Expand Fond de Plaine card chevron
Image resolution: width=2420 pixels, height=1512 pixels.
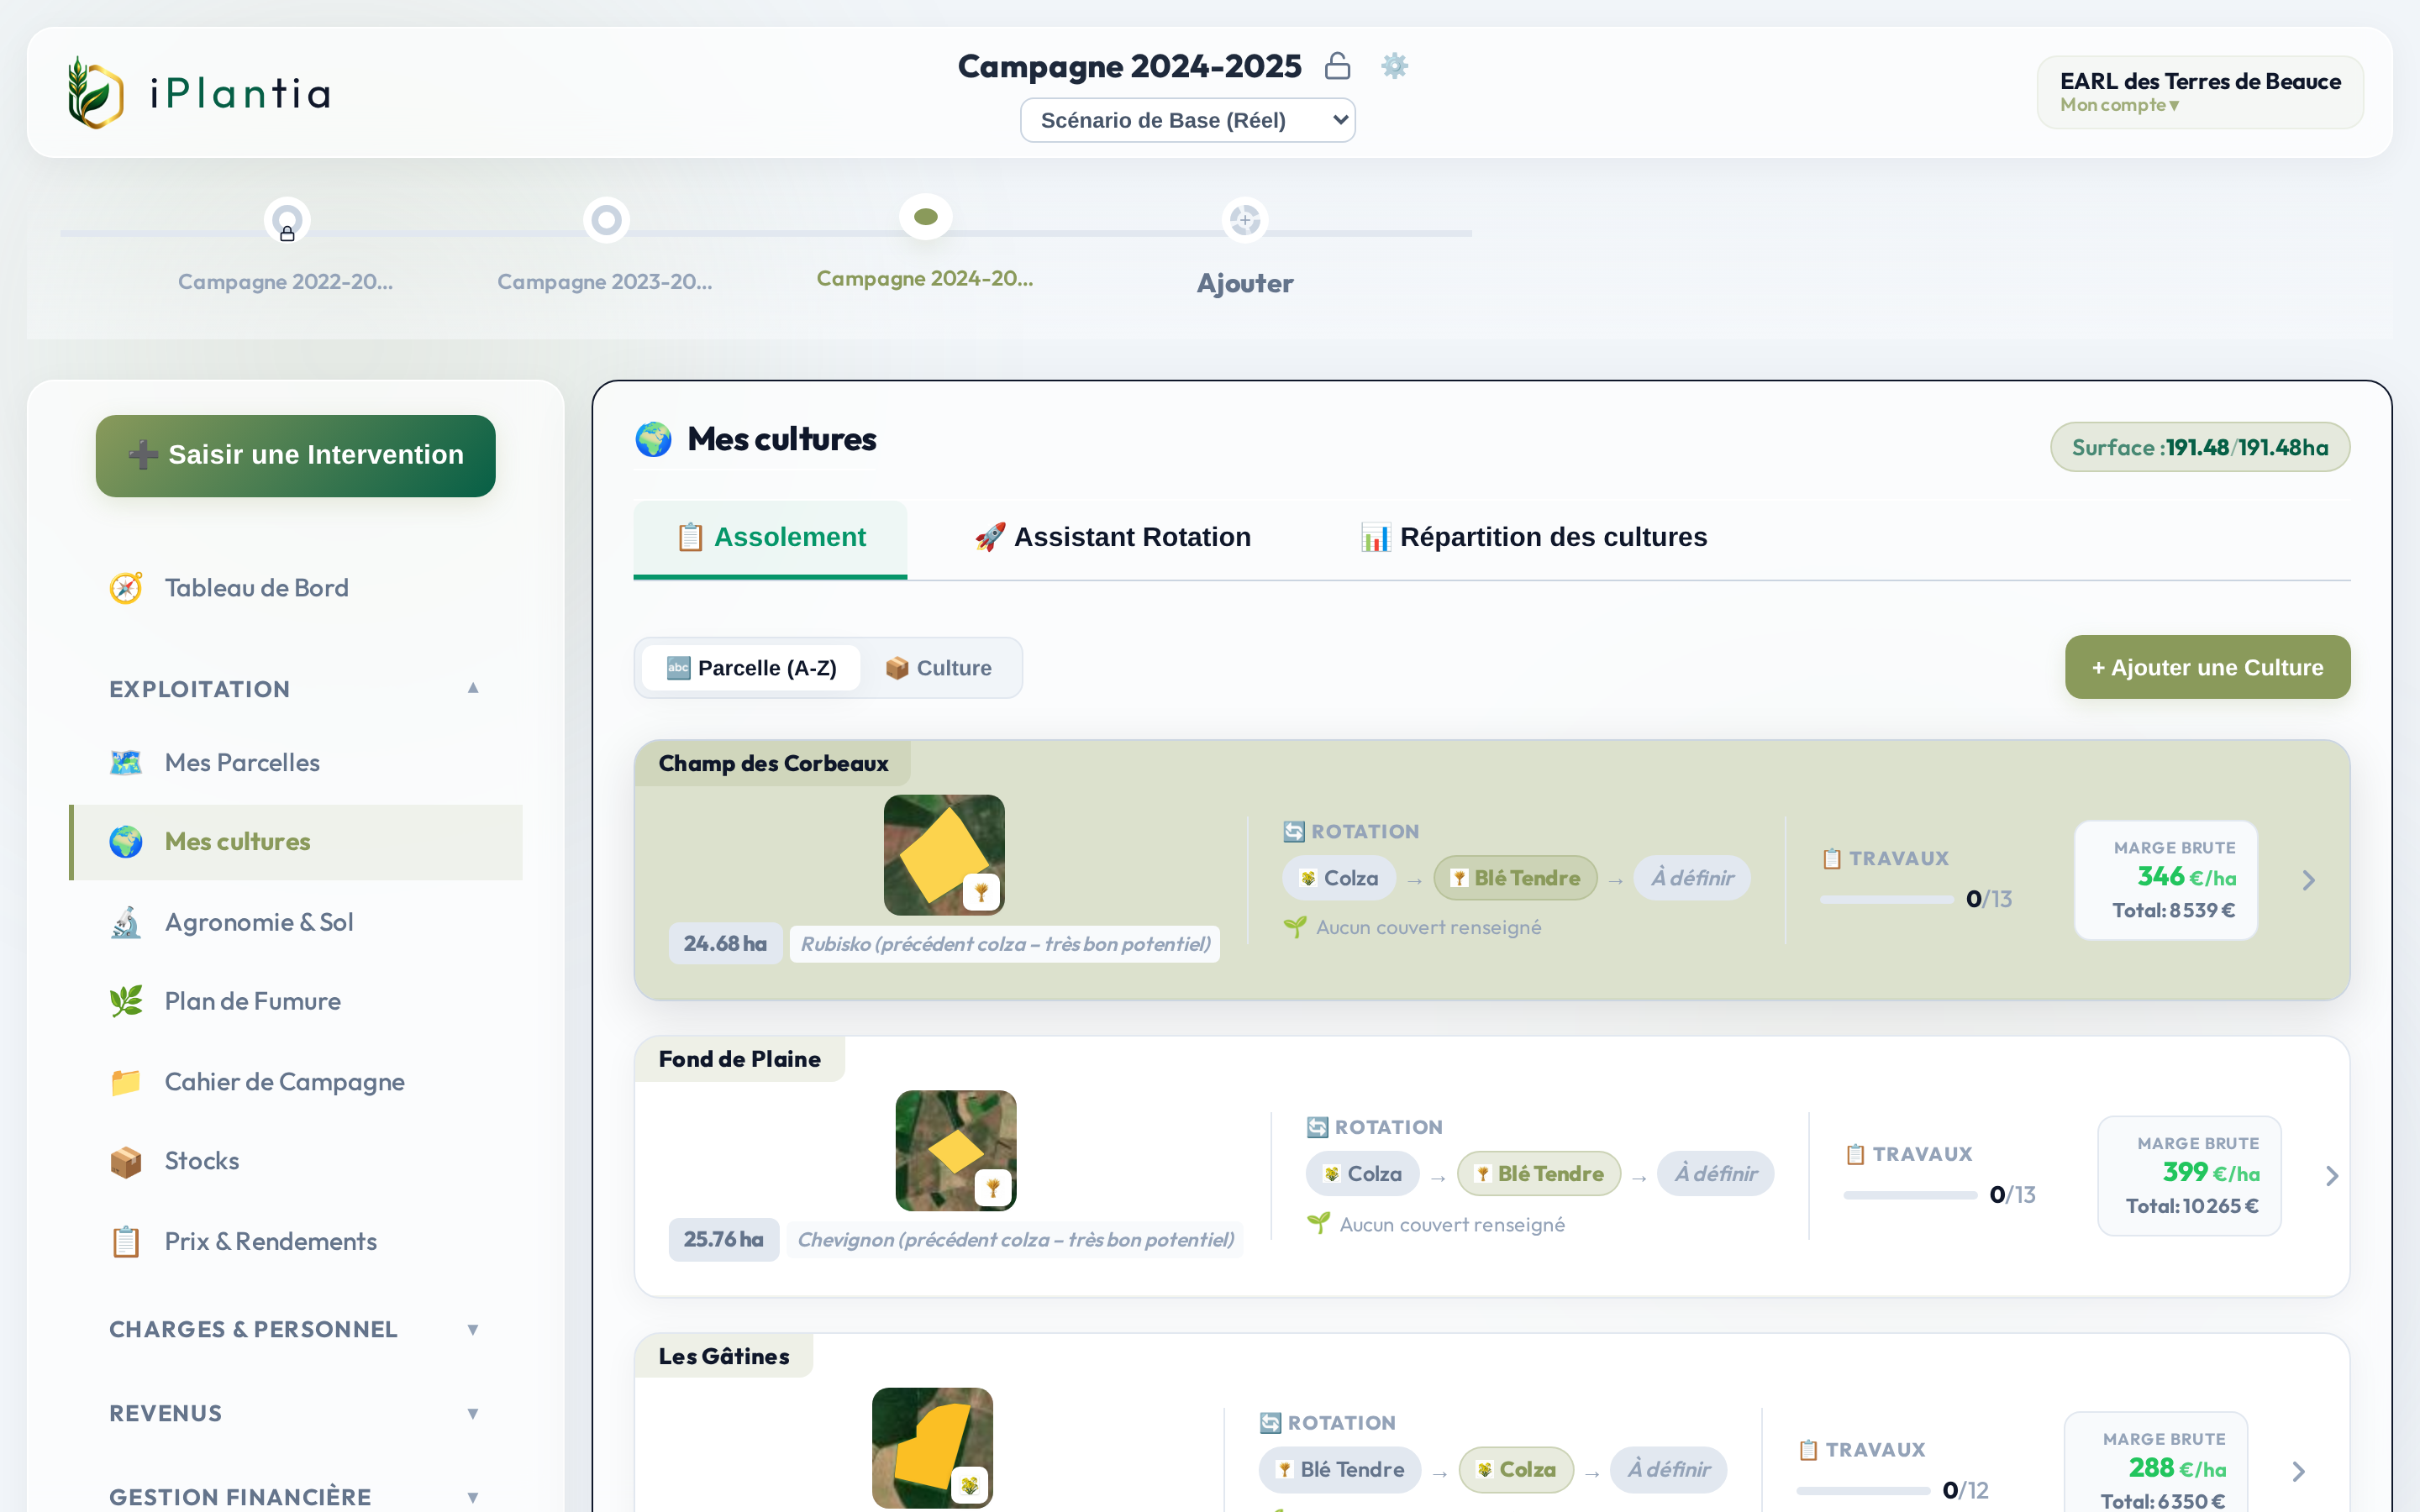(2332, 1176)
